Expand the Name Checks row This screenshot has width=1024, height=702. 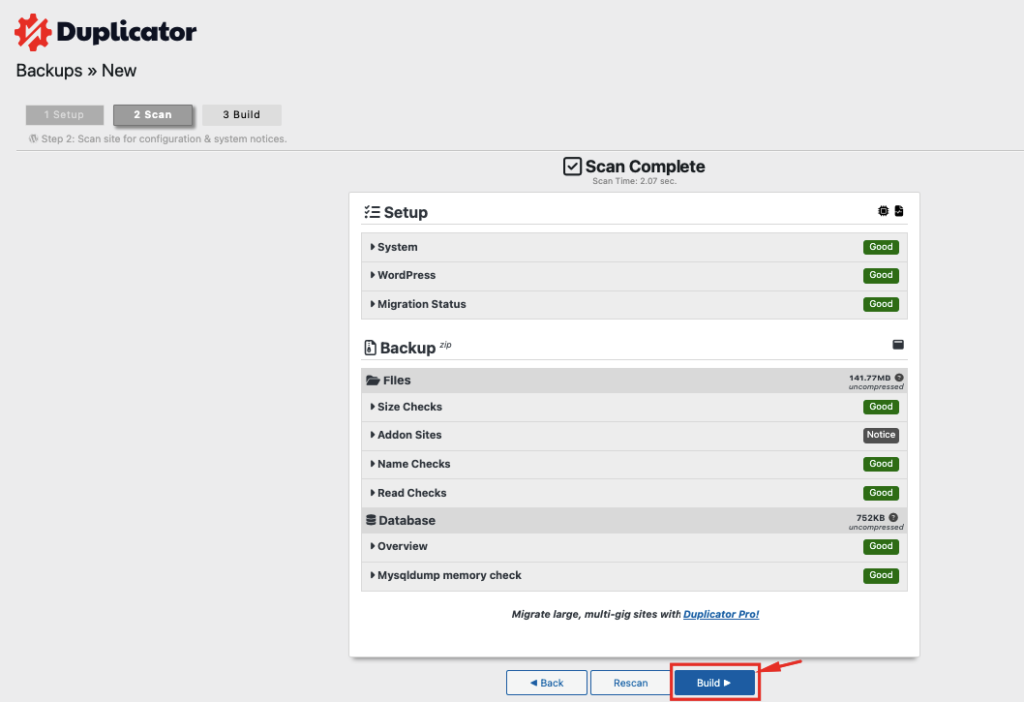pos(634,464)
